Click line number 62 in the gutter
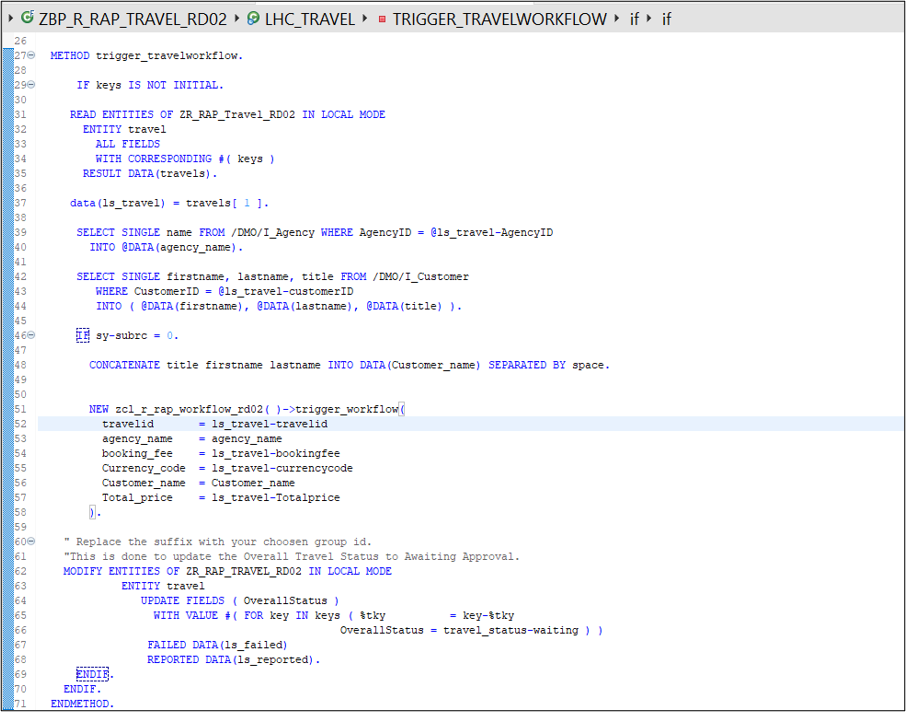Screen dimensions: 906x712 20,571
